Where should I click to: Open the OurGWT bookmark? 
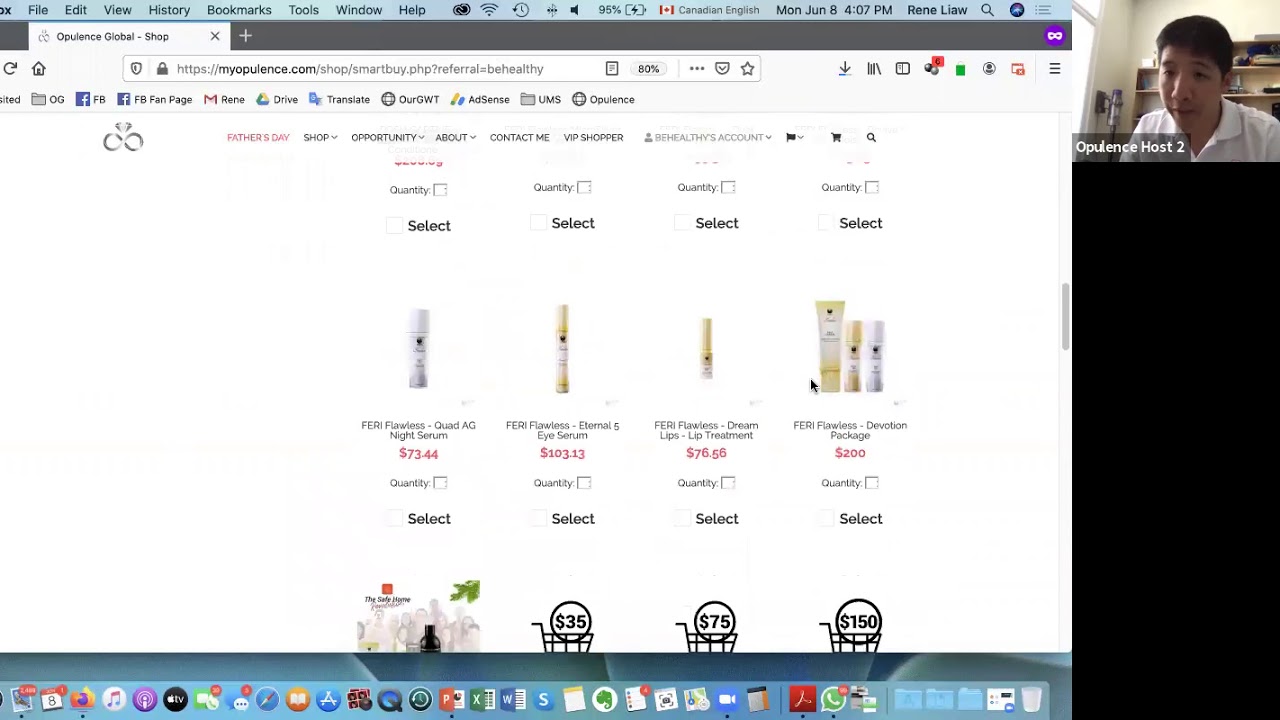[x=410, y=99]
